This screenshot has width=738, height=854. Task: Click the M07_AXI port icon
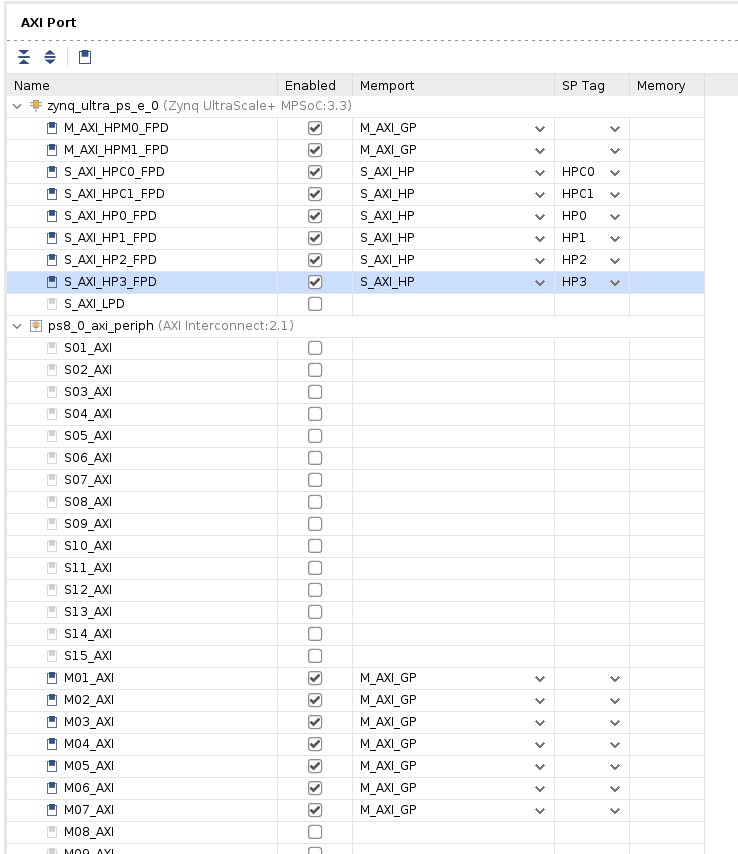tap(52, 810)
